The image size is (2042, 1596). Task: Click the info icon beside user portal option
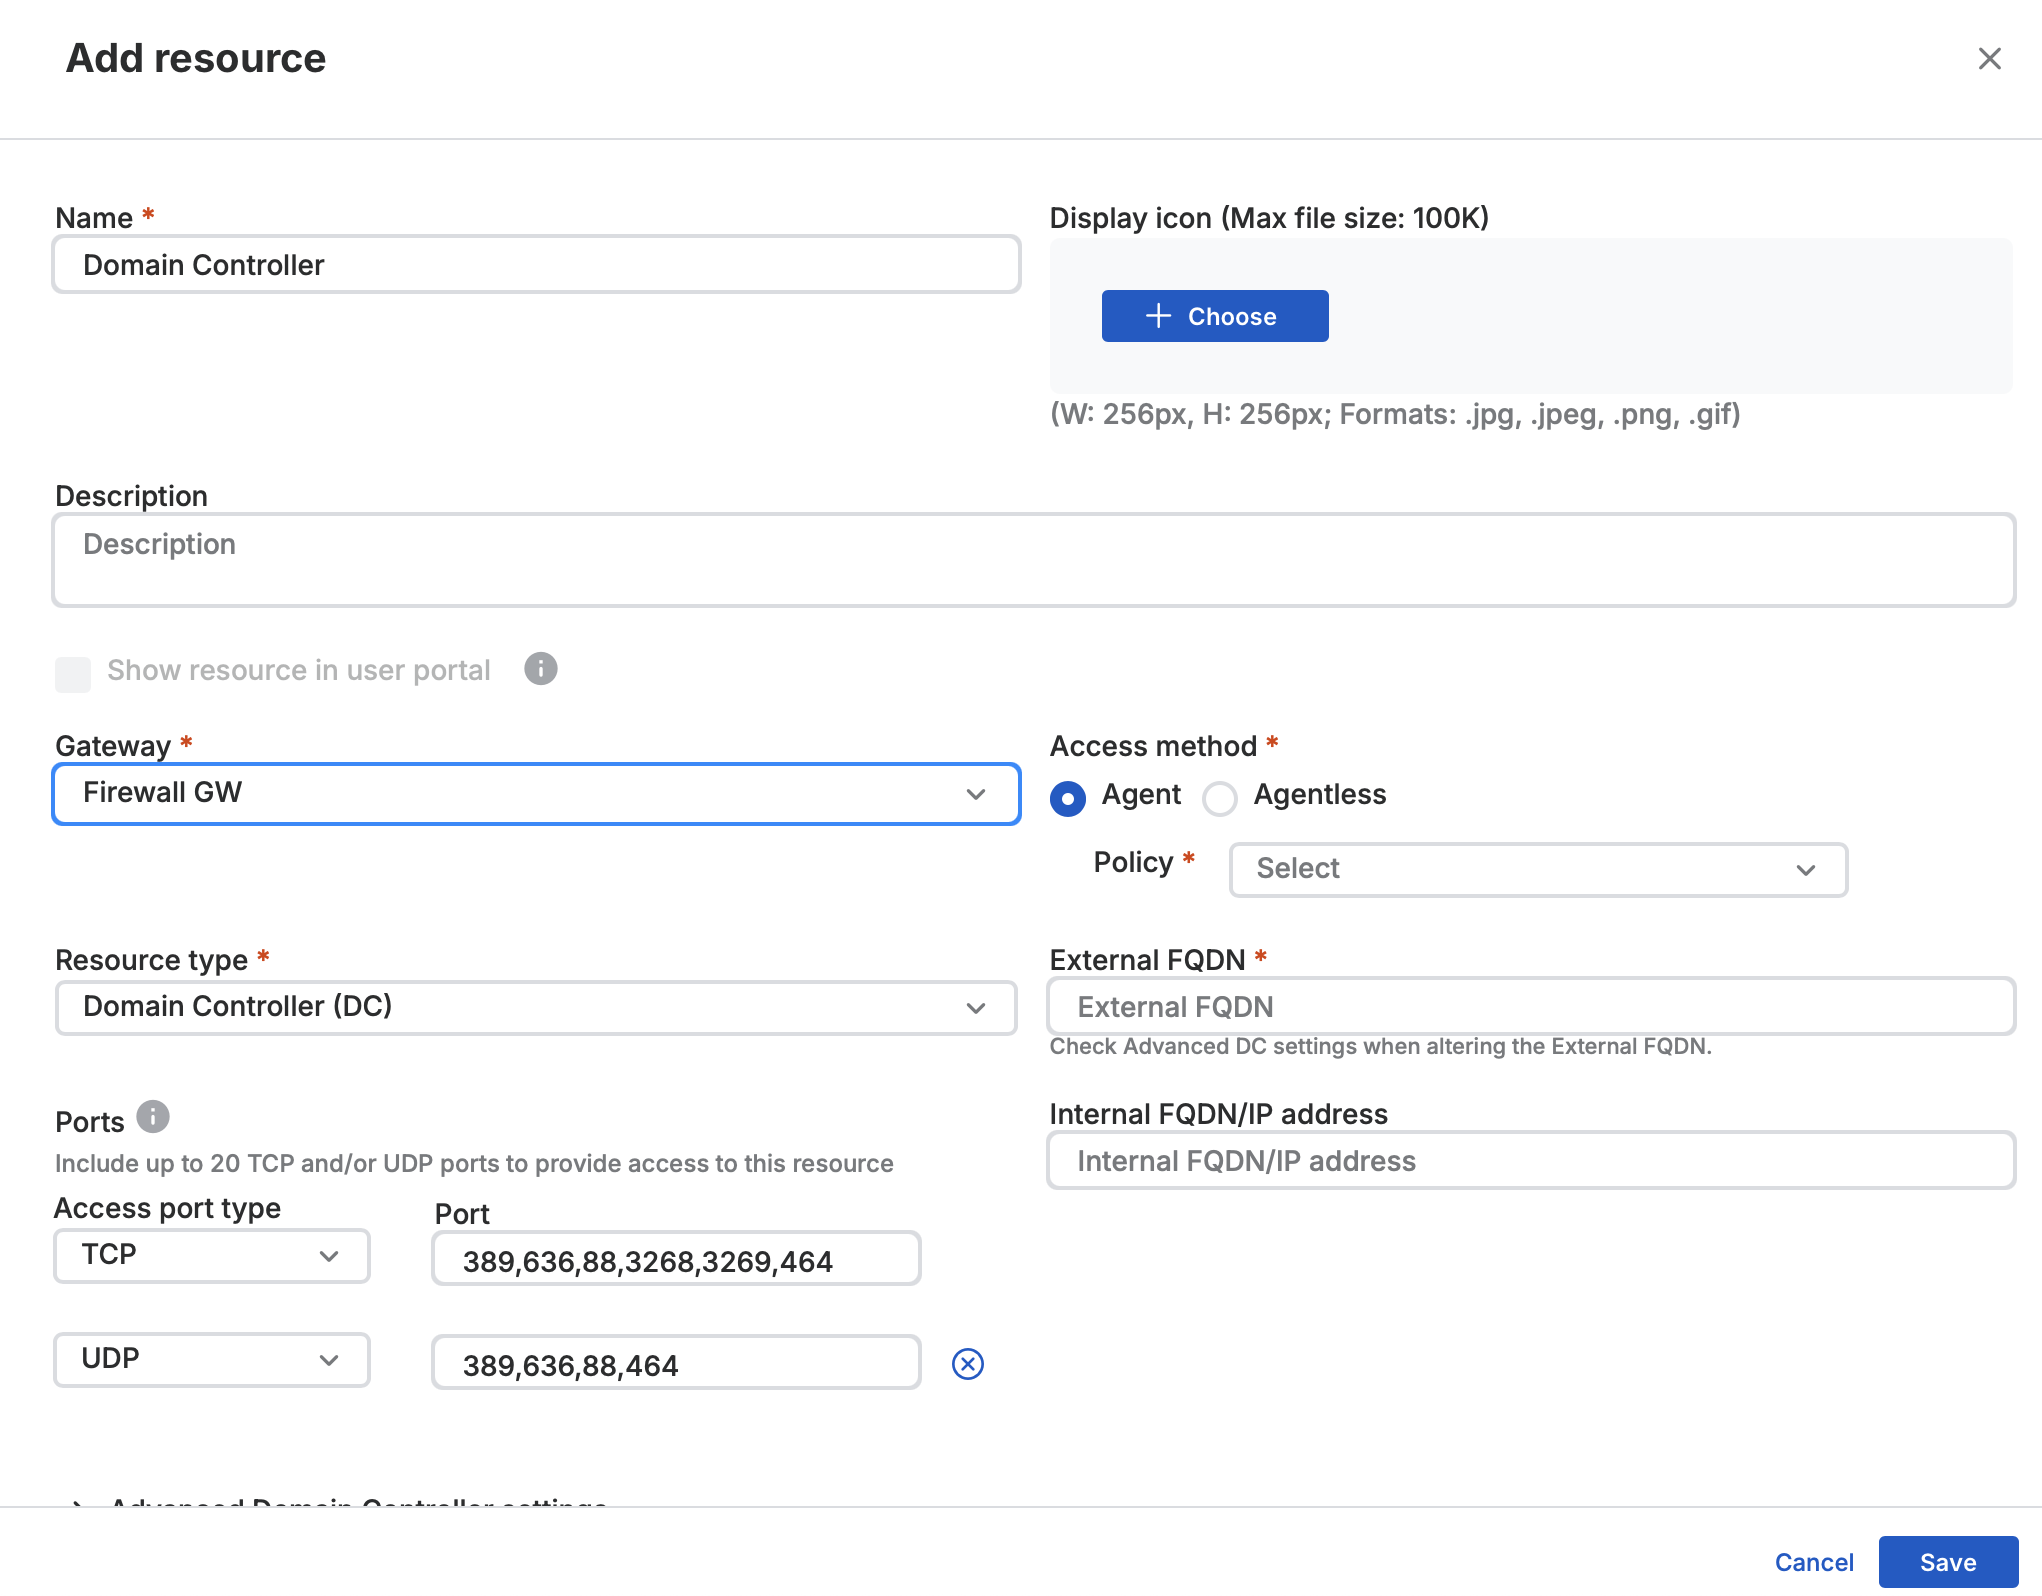[540, 669]
